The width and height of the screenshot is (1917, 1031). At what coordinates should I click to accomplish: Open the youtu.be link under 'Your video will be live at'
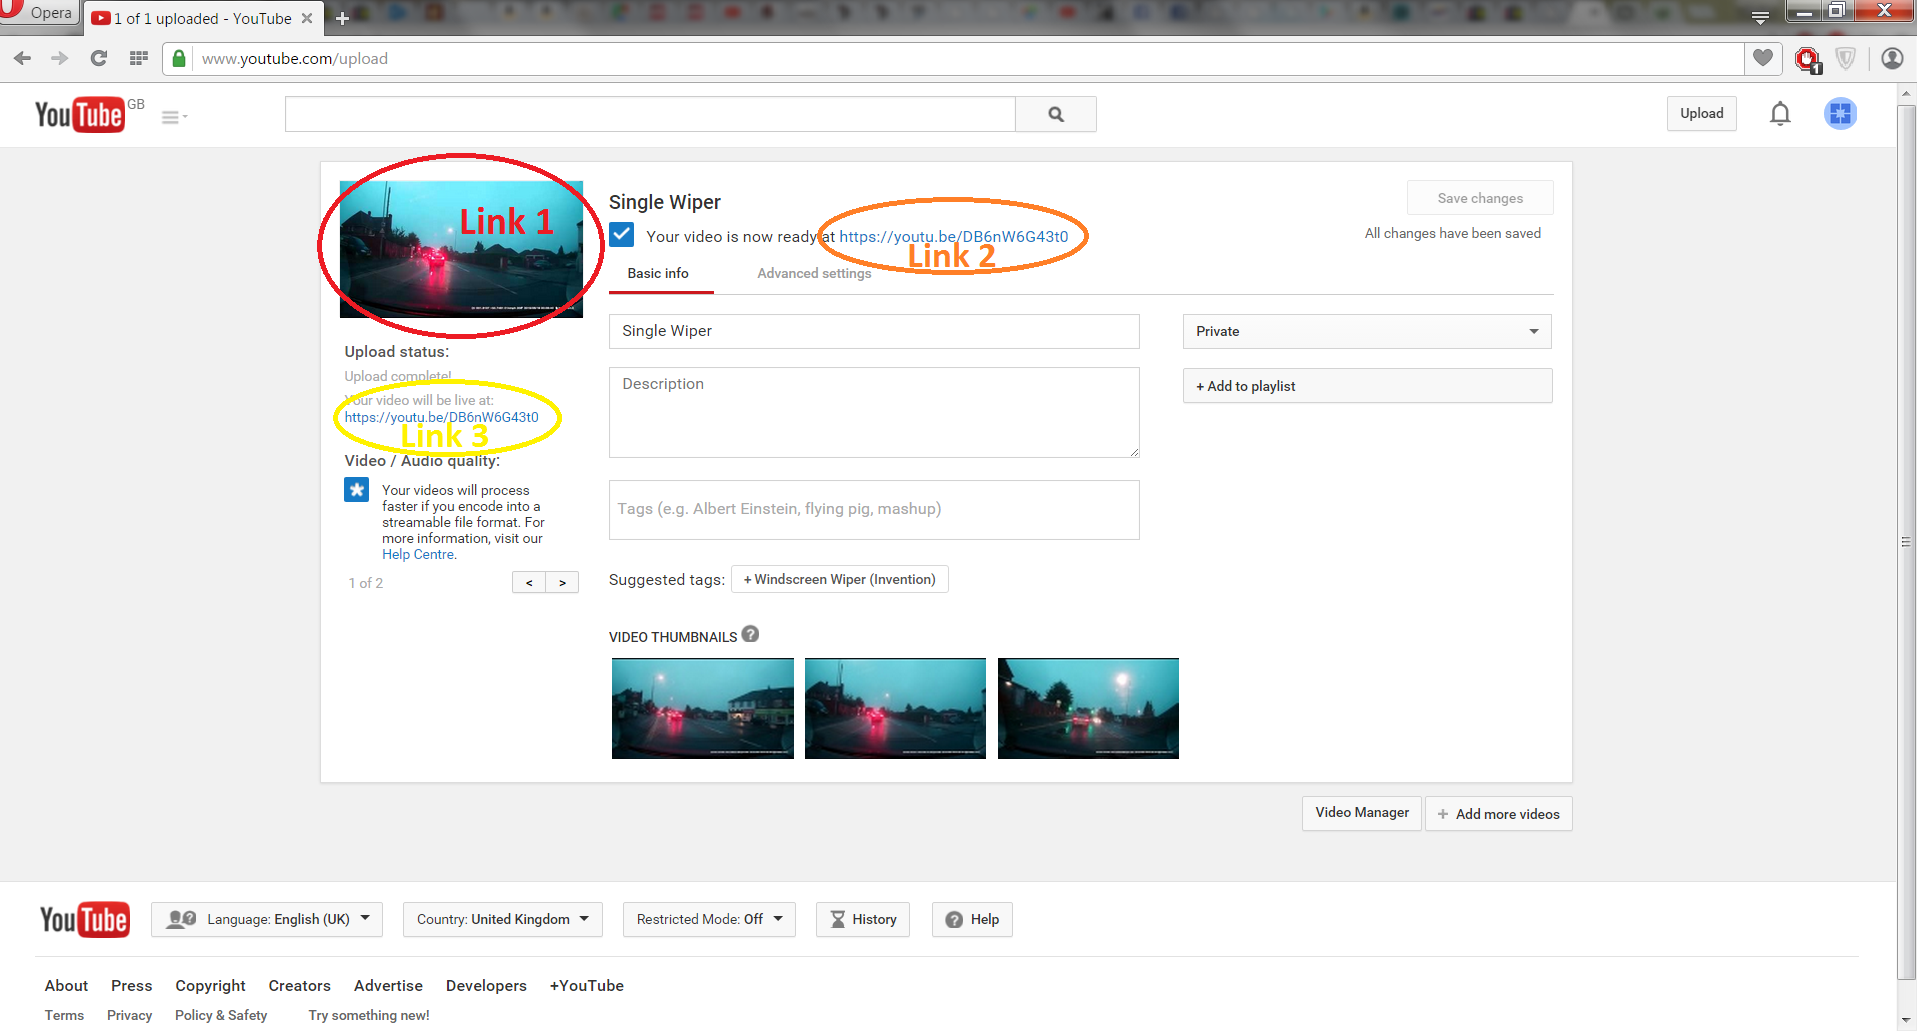click(x=443, y=417)
